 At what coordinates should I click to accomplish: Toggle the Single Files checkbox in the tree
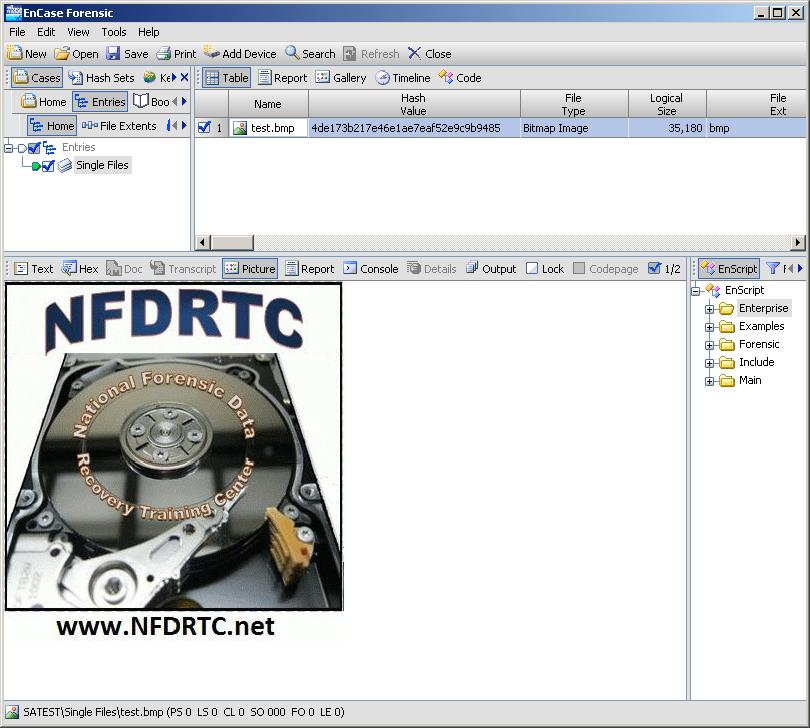click(x=48, y=166)
